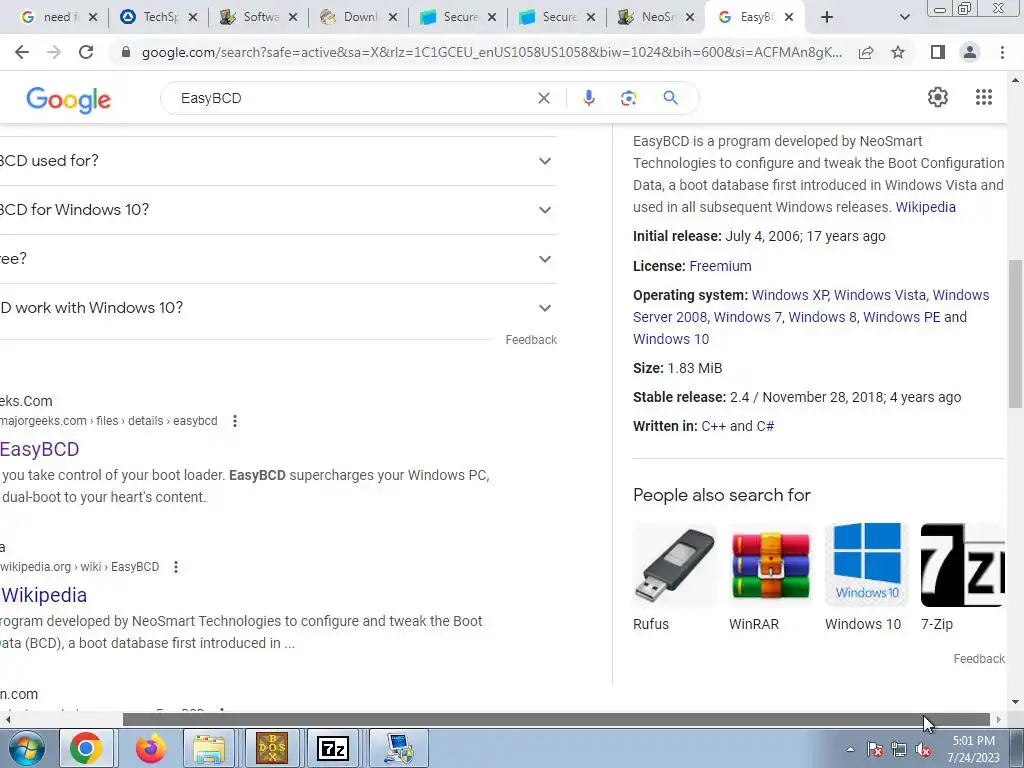This screenshot has height=768, width=1024.
Task: Open the Windows Vista link
Action: point(880,295)
